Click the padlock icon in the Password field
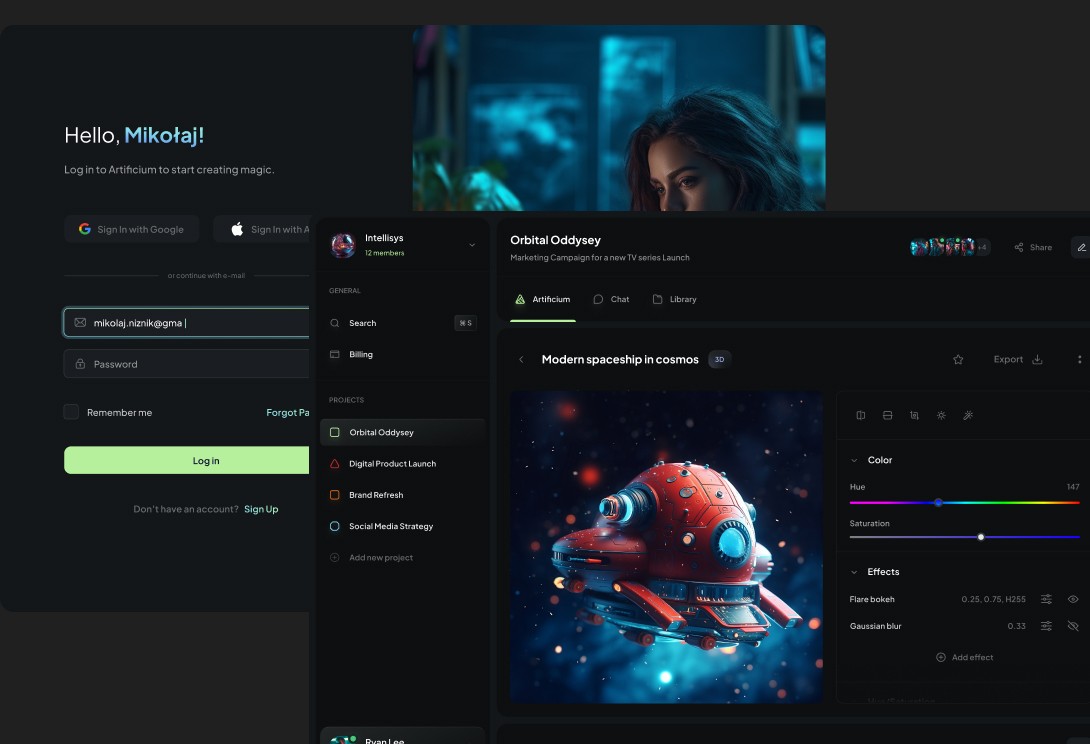1090x744 pixels. point(80,364)
